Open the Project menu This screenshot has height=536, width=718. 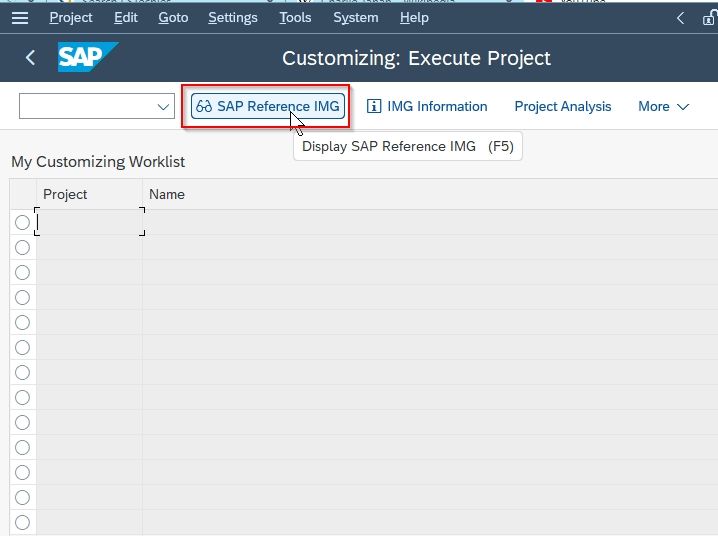[71, 18]
